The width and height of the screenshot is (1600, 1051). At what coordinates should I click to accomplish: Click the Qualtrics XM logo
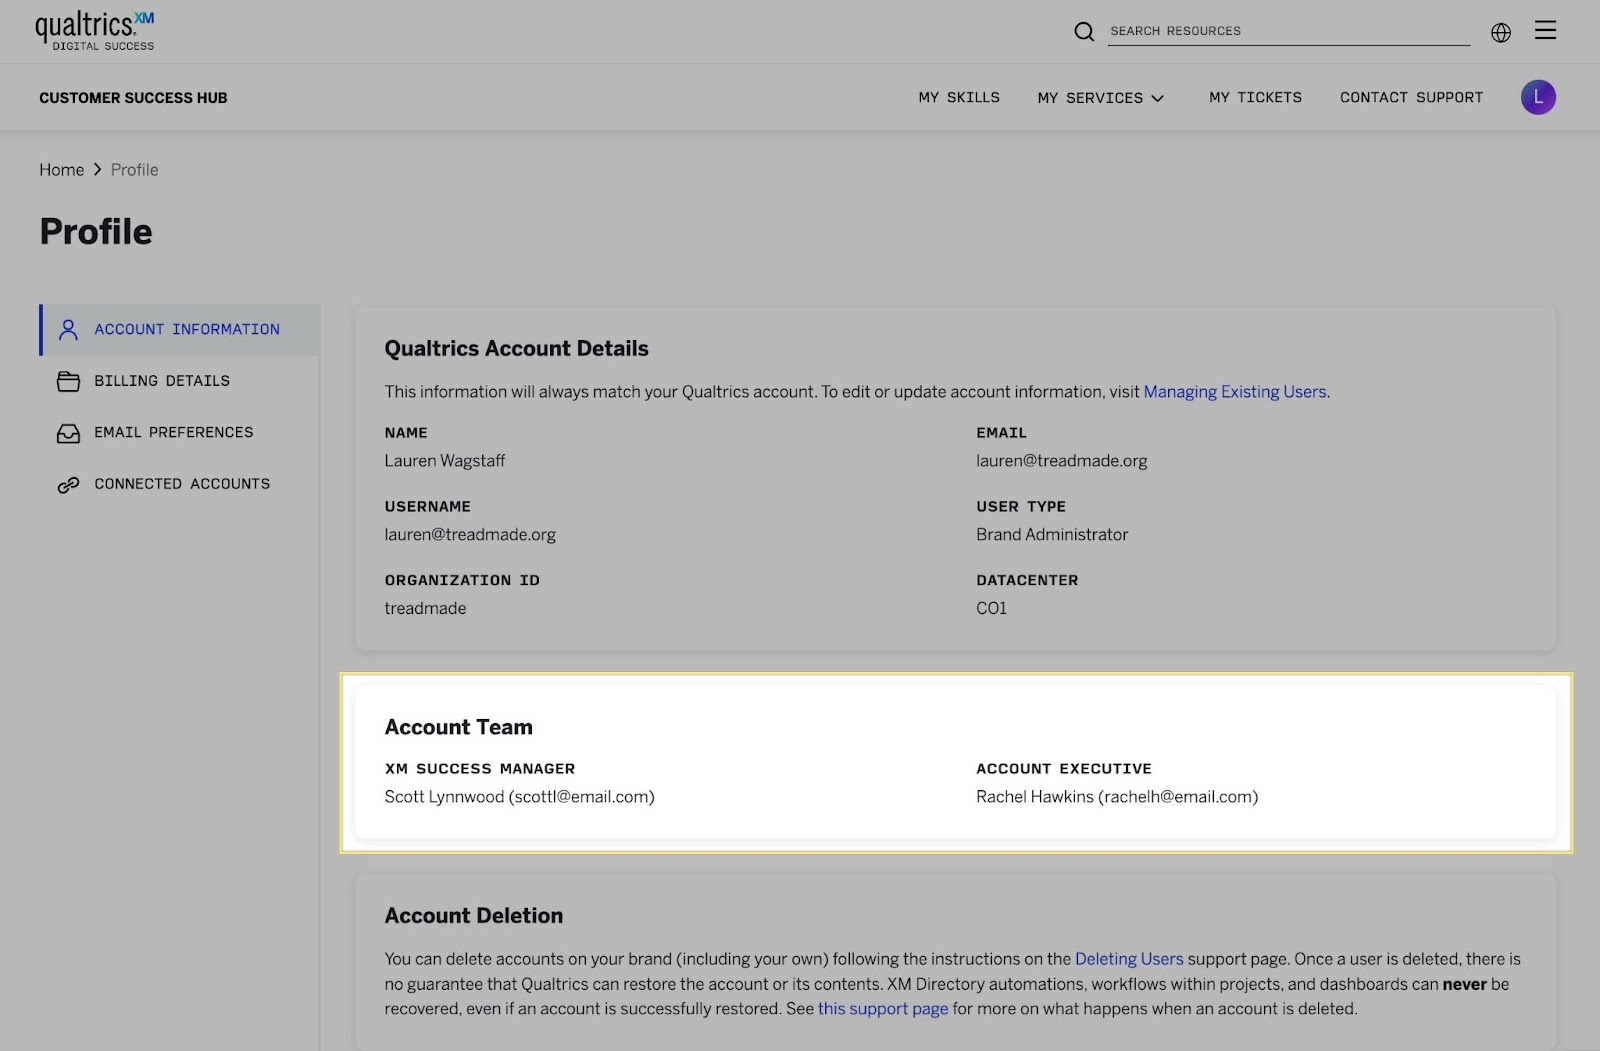pyautogui.click(x=95, y=31)
